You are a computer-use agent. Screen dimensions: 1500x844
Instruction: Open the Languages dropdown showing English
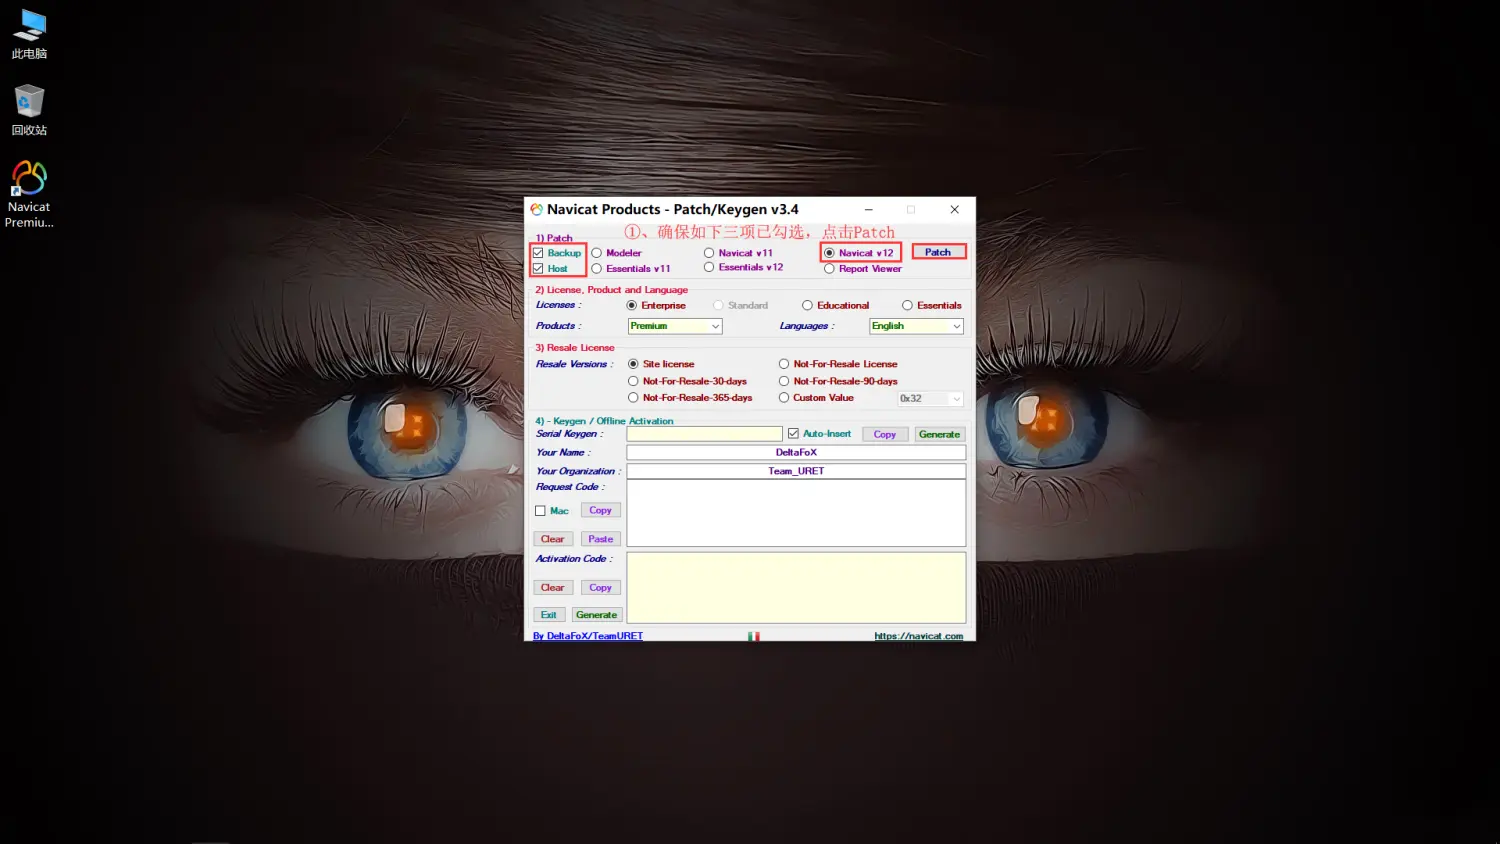pyautogui.click(x=916, y=326)
